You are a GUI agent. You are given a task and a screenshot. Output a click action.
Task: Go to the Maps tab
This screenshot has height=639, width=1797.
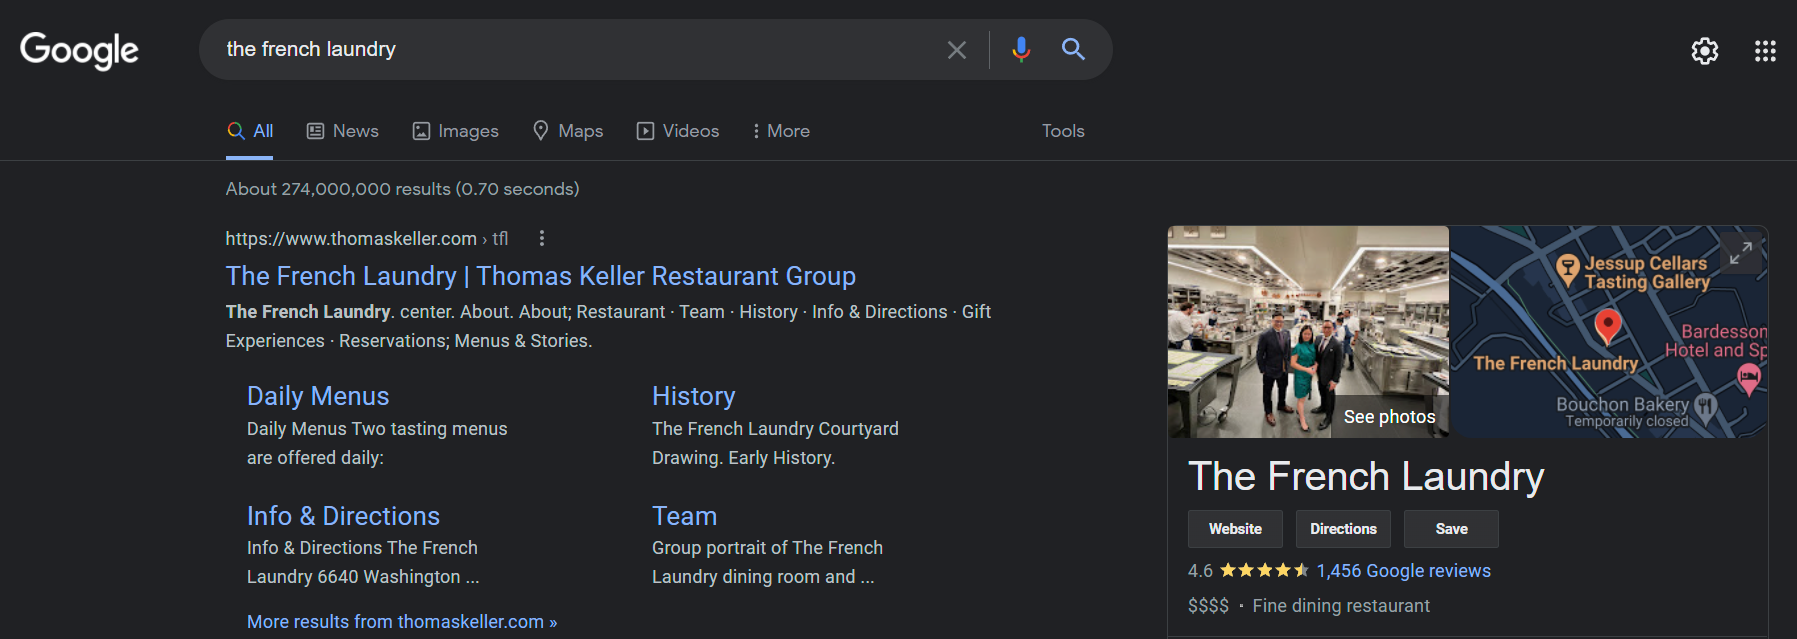[567, 131]
